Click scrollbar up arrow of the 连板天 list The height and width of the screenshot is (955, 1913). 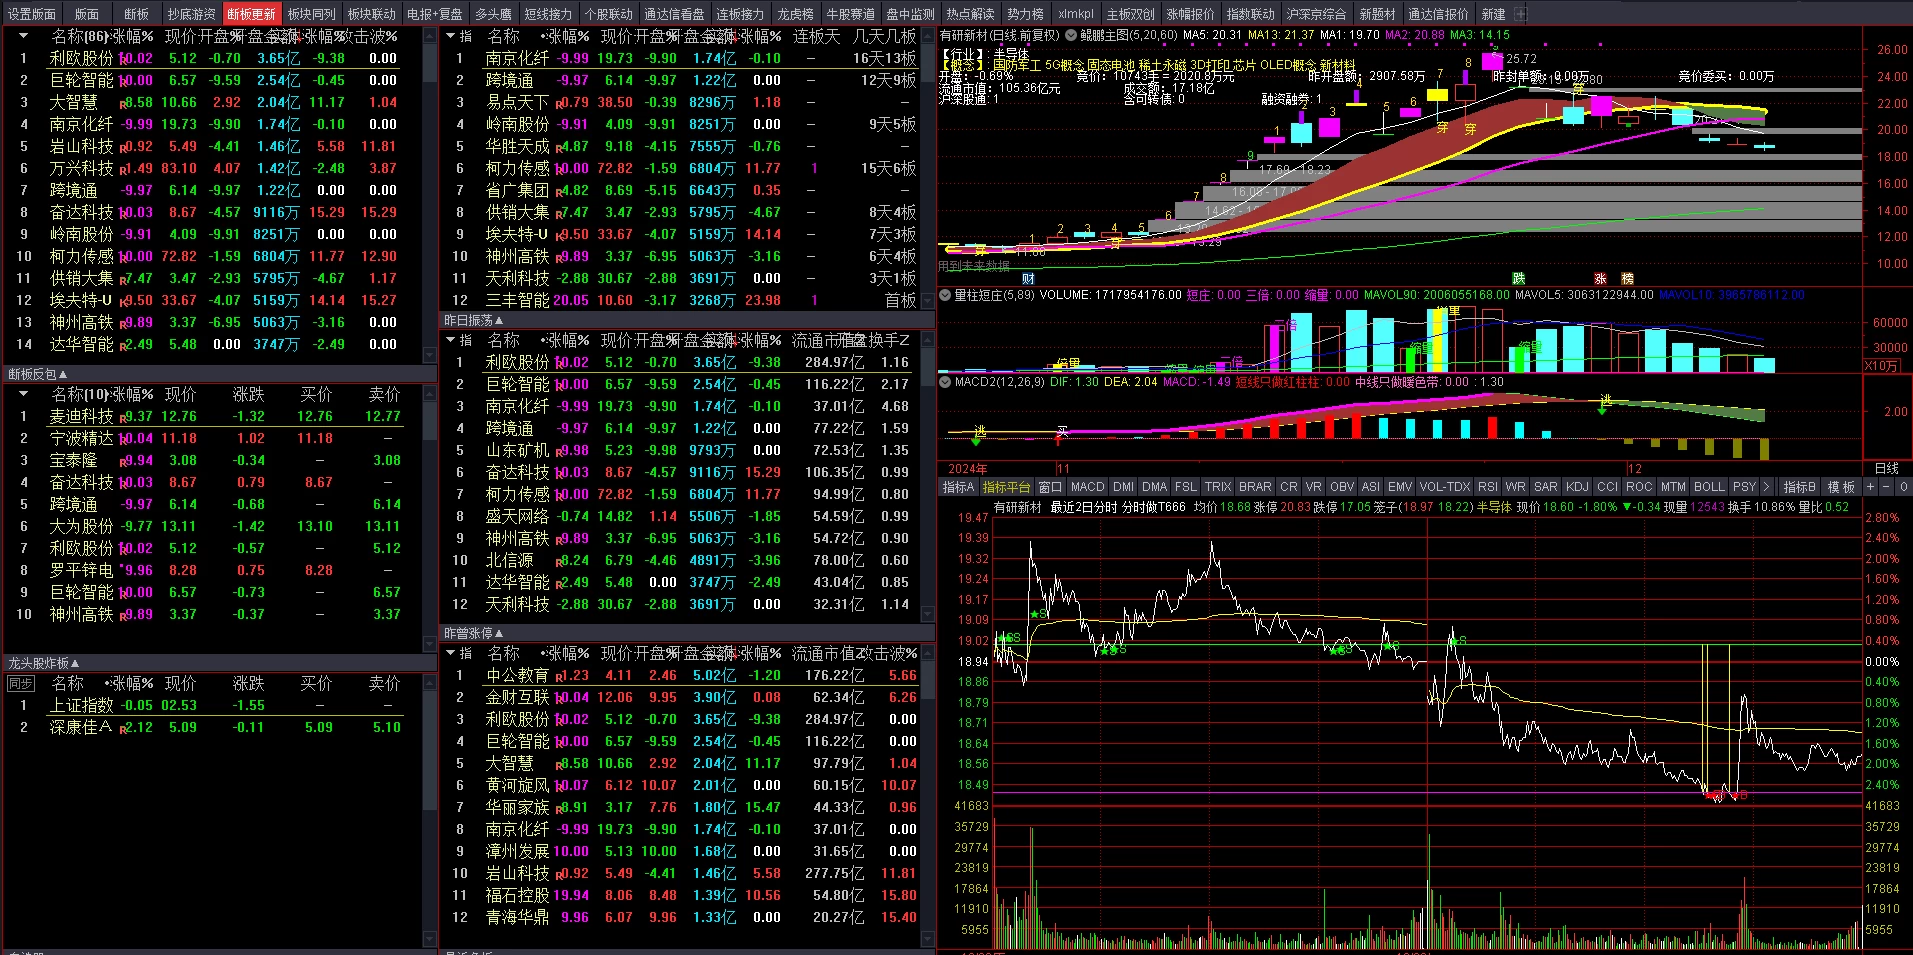coord(928,37)
